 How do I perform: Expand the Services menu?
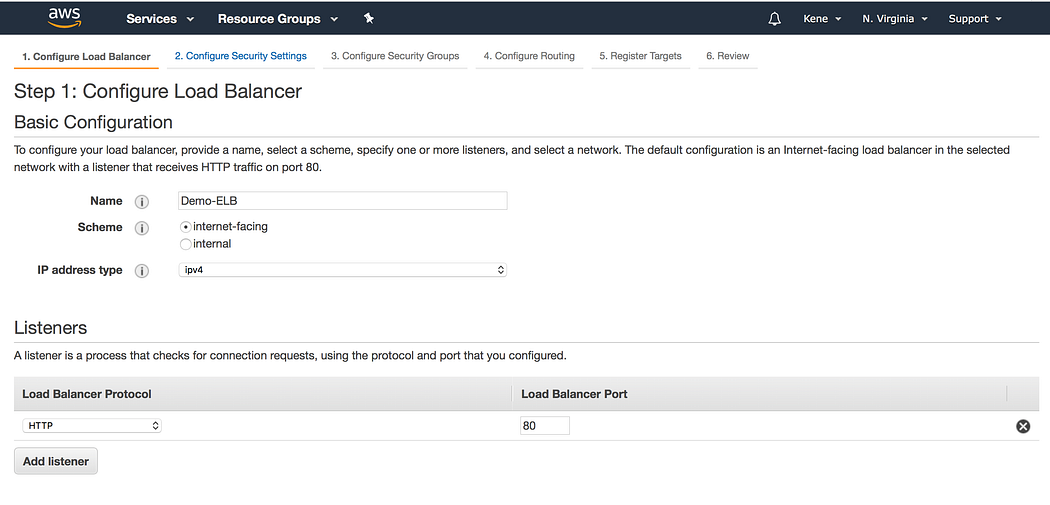tap(160, 19)
